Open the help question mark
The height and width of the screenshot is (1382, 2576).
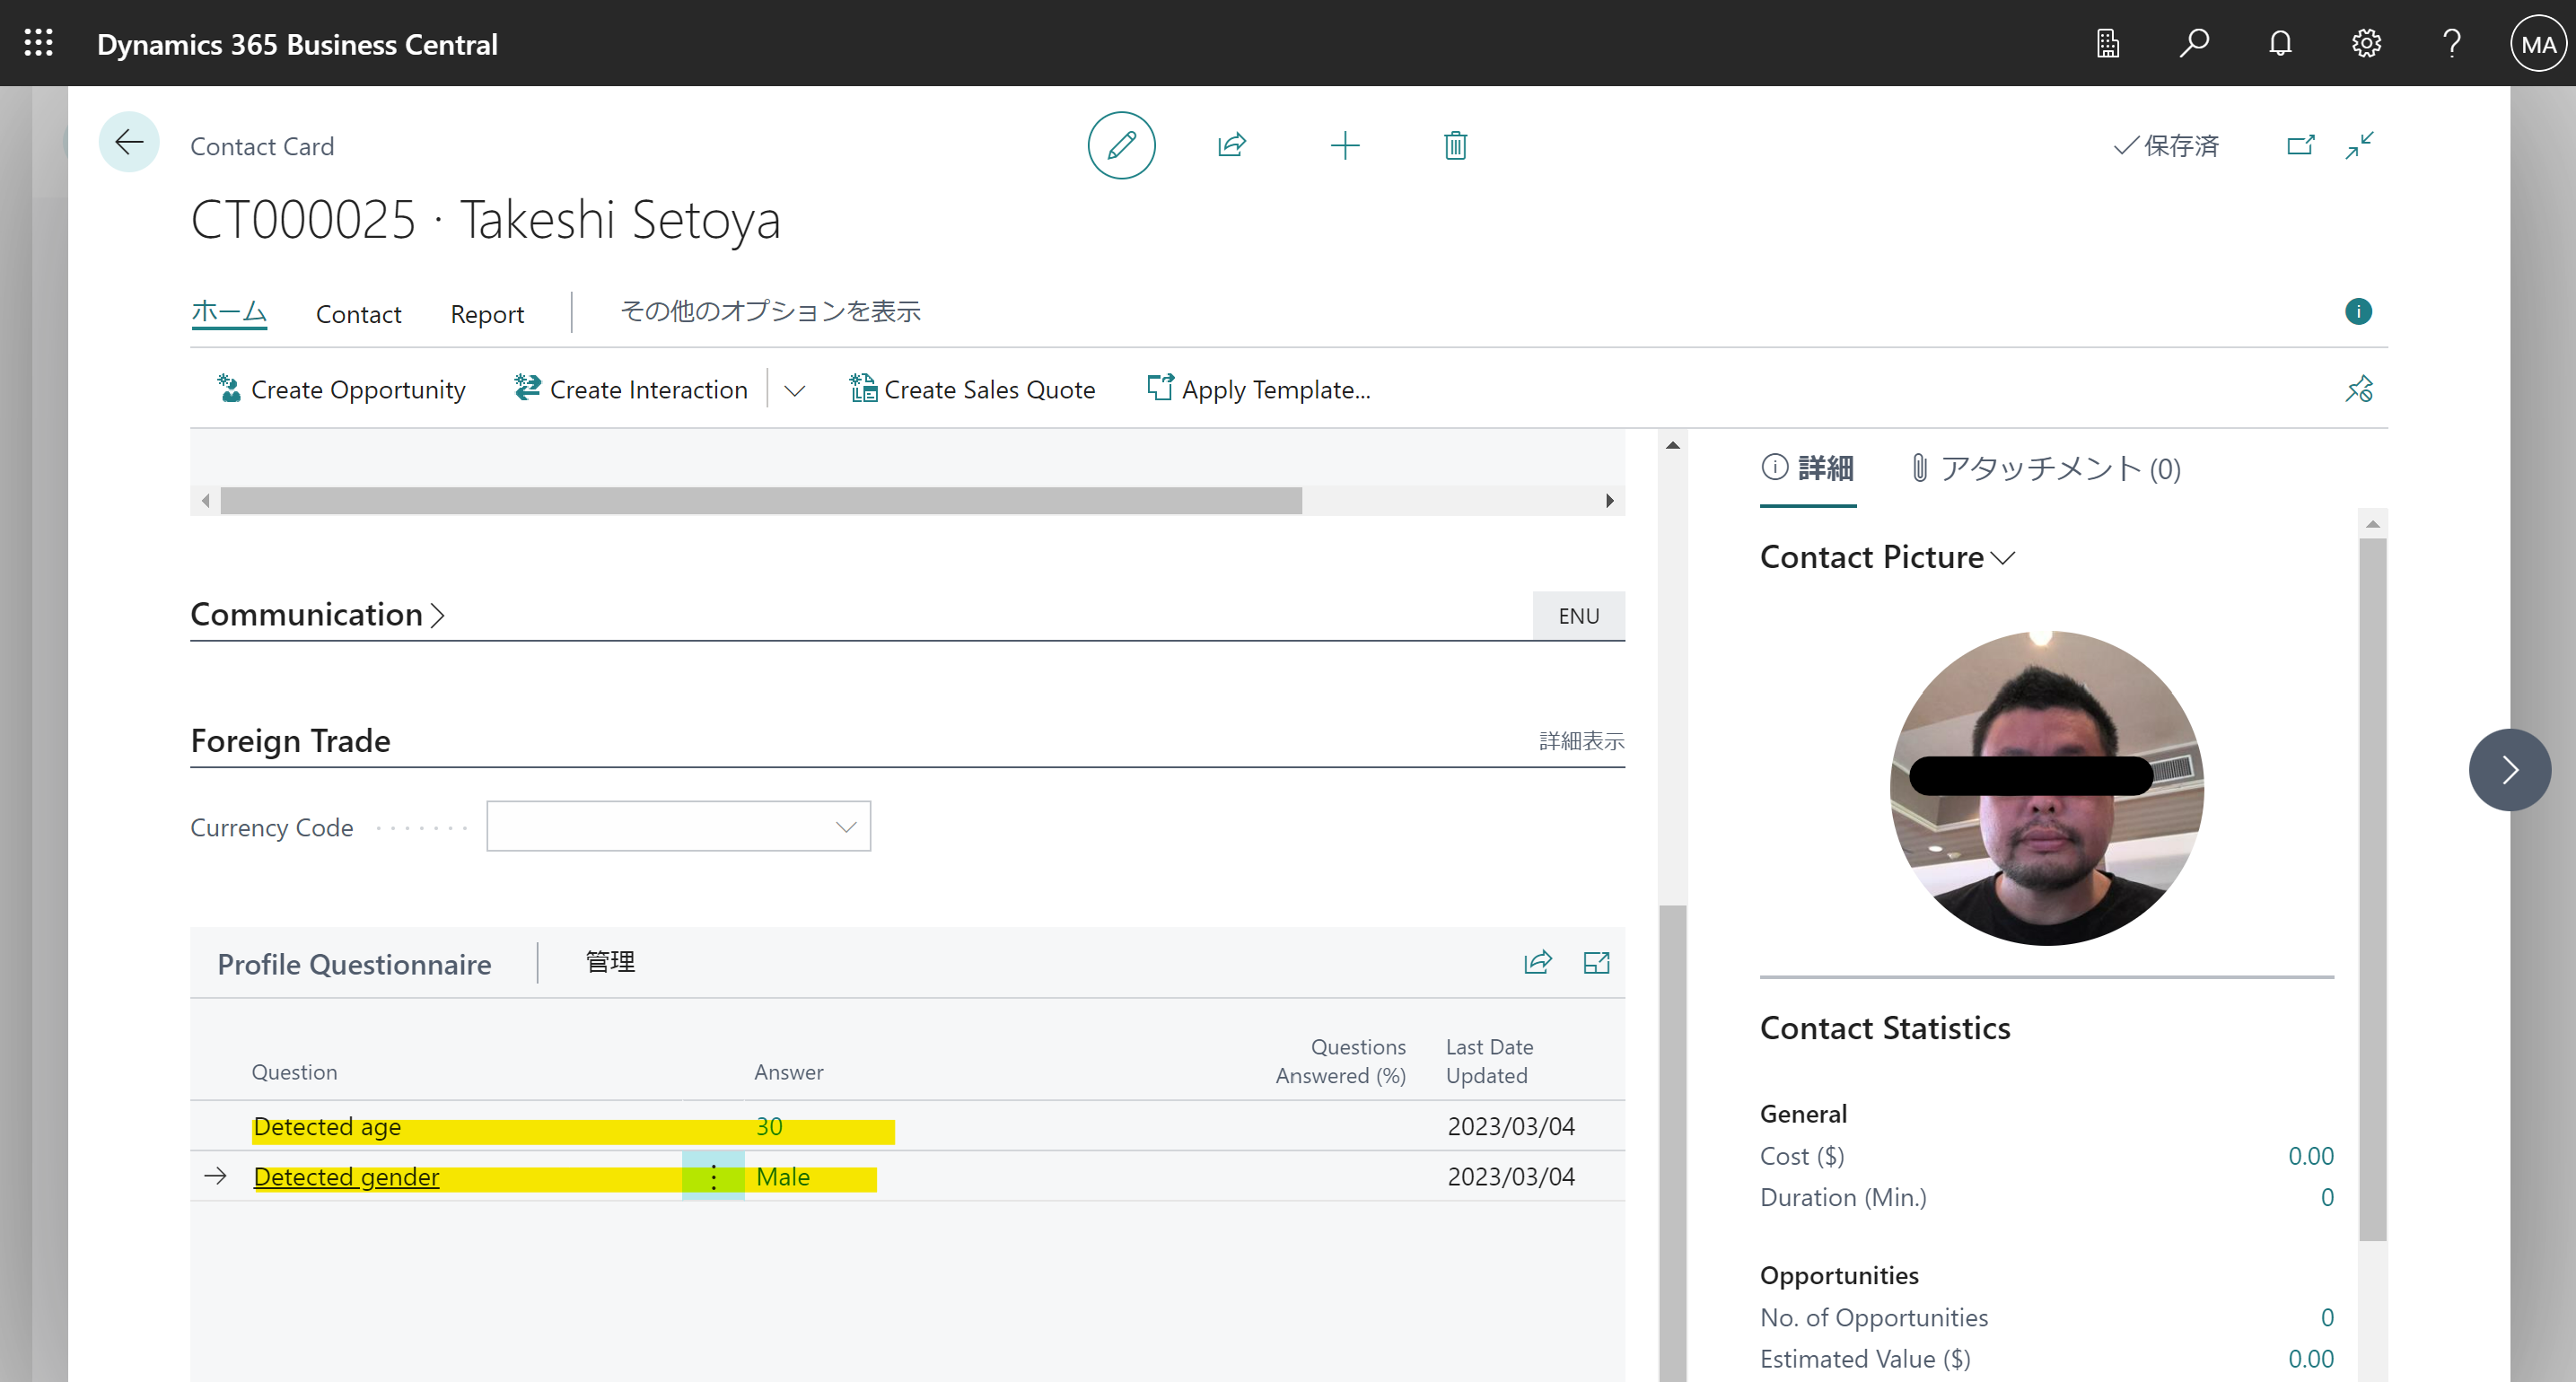tap(2452, 43)
